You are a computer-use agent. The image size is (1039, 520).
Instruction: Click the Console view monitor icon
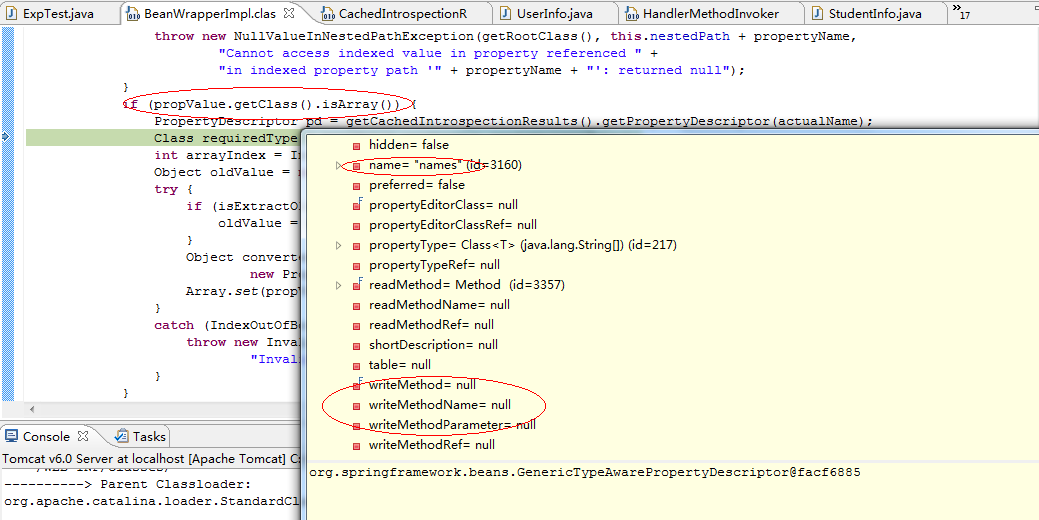click(12, 436)
